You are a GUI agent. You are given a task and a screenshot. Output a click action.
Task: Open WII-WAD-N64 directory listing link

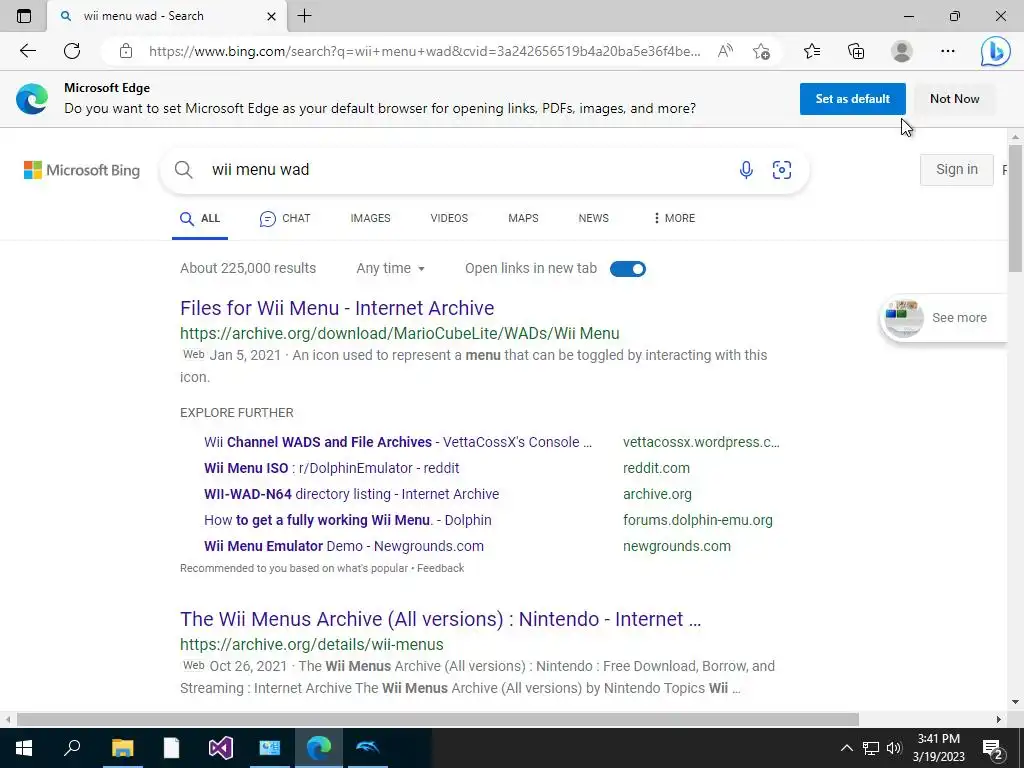pyautogui.click(x=351, y=494)
